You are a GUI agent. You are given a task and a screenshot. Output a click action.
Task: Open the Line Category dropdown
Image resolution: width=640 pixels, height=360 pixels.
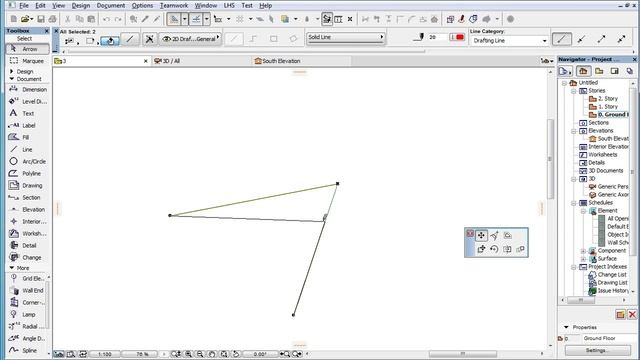click(509, 41)
